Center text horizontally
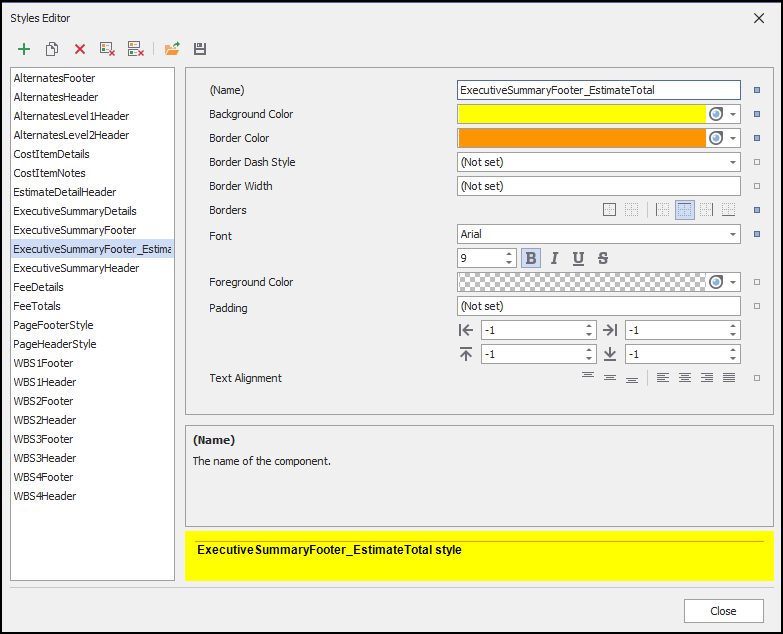The width and height of the screenshot is (783, 634). click(685, 377)
